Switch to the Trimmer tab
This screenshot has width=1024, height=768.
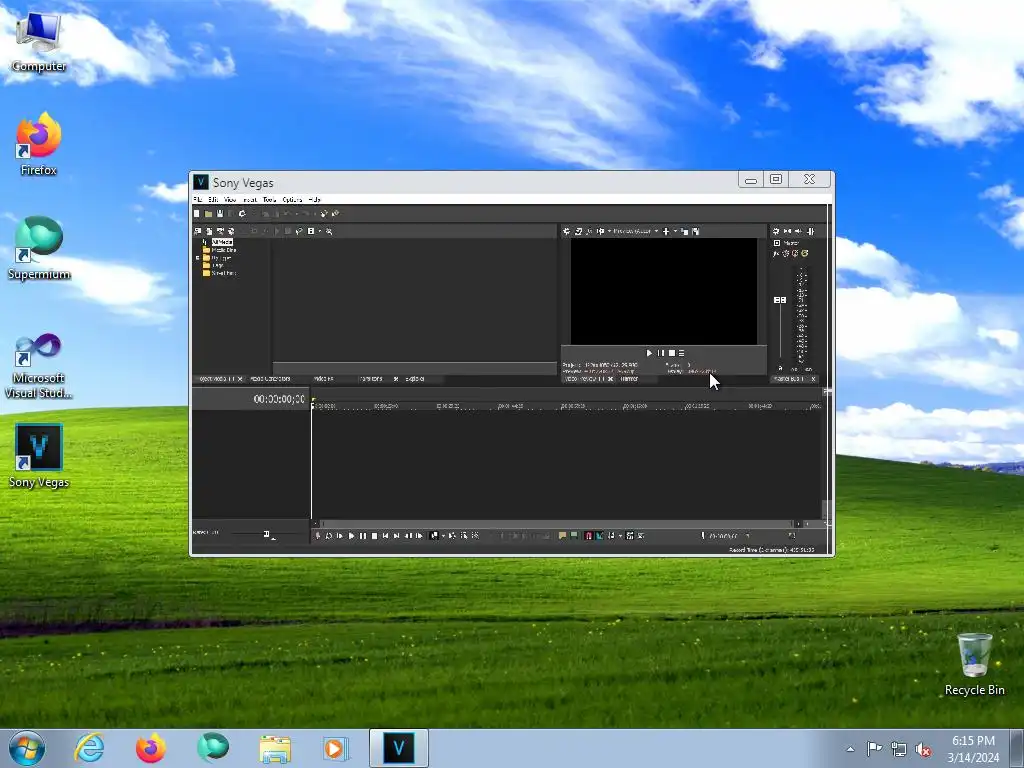pos(630,379)
